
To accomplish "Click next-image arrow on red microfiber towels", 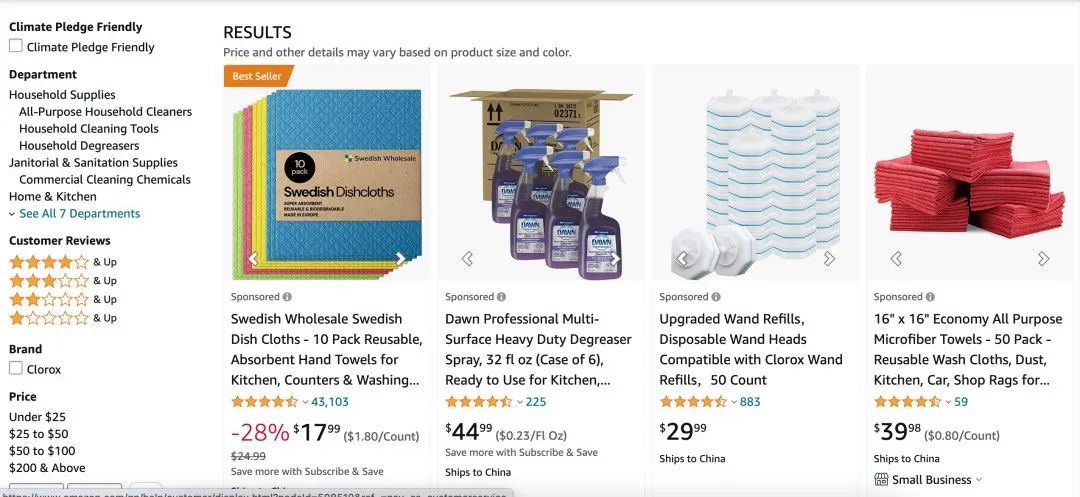I will (1043, 259).
